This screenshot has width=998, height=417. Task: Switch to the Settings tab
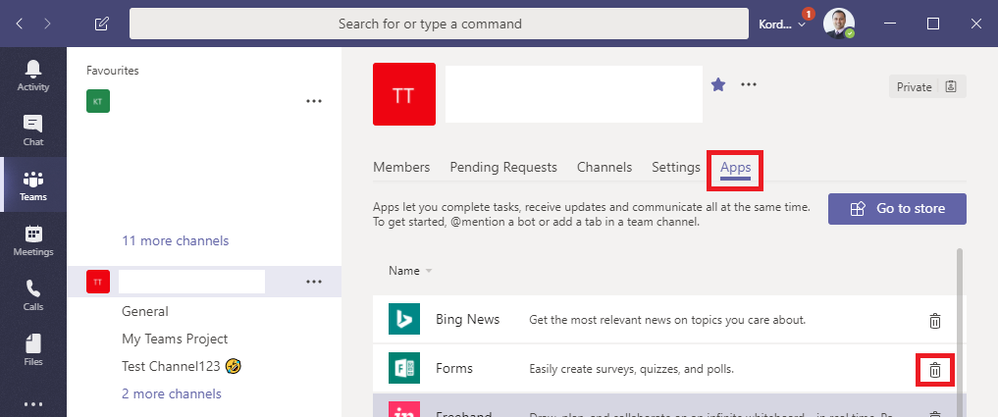(676, 167)
